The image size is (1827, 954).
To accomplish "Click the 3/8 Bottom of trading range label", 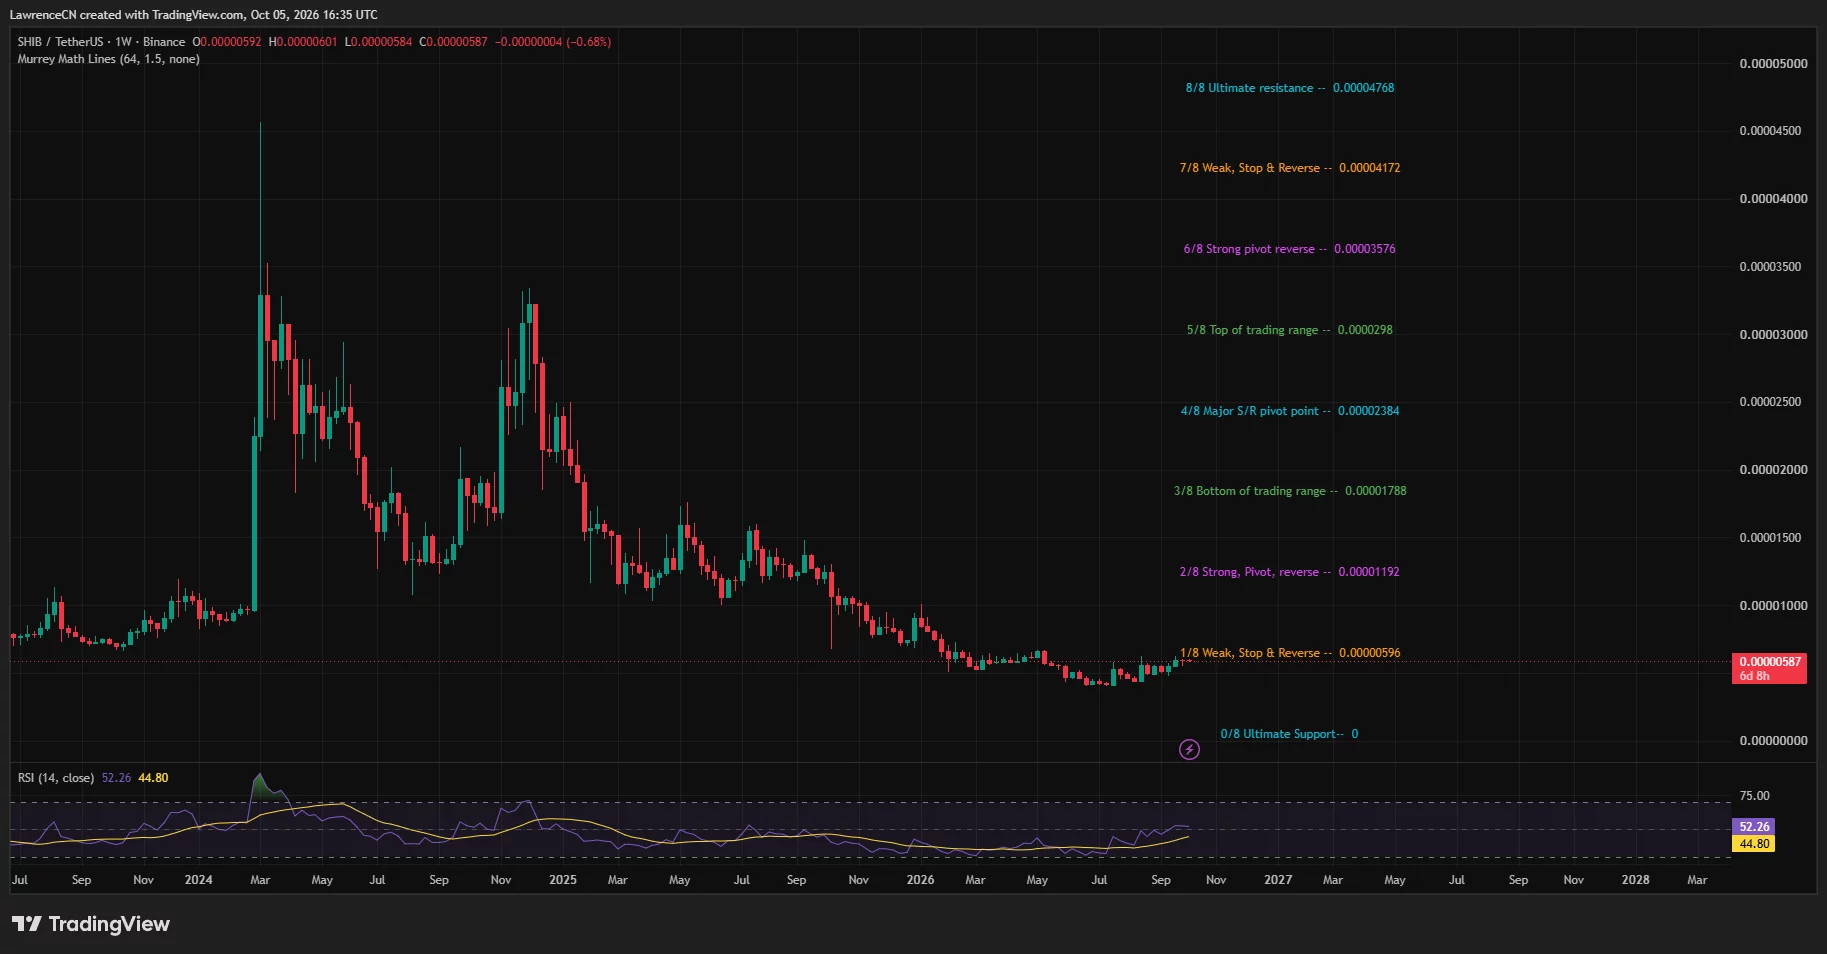I will (x=1290, y=491).
